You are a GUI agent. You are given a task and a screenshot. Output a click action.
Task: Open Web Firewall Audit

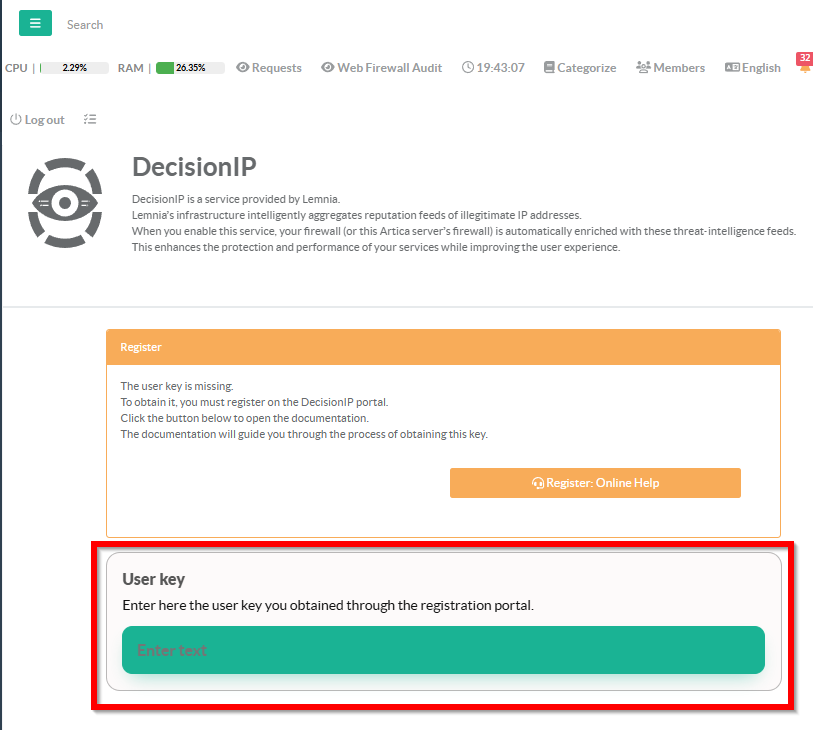click(381, 68)
